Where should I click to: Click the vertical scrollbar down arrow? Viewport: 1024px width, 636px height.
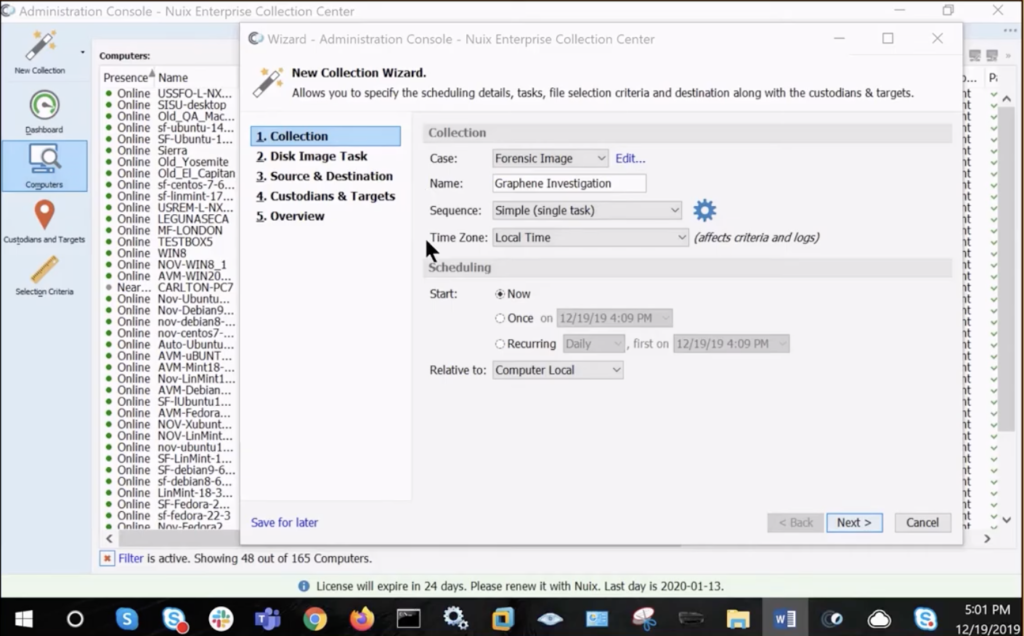pos(1006,520)
